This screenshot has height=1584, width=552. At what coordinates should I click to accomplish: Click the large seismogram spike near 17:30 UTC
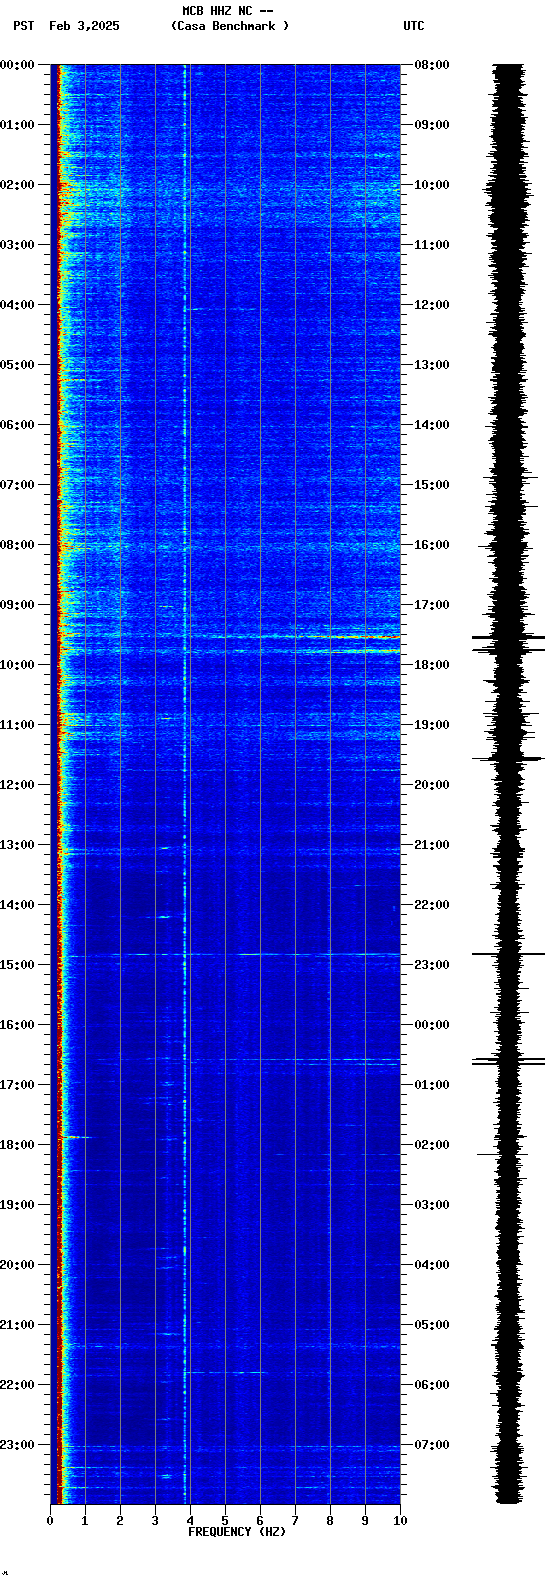(509, 637)
